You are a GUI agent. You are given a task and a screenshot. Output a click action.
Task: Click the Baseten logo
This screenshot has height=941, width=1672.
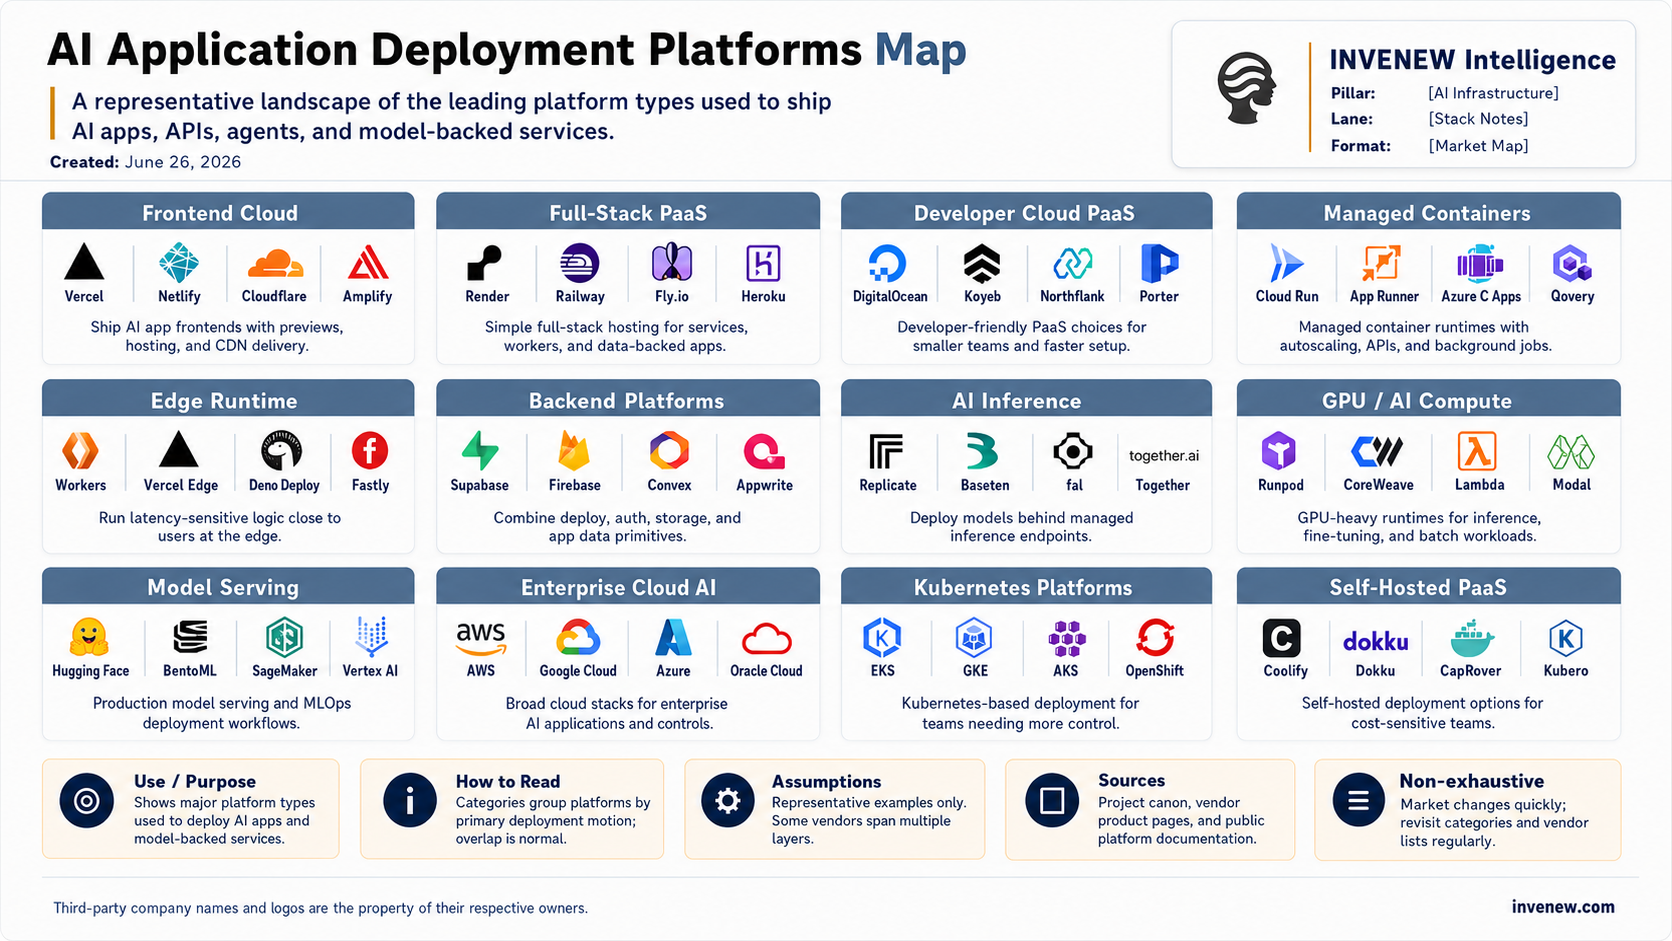[x=983, y=452]
